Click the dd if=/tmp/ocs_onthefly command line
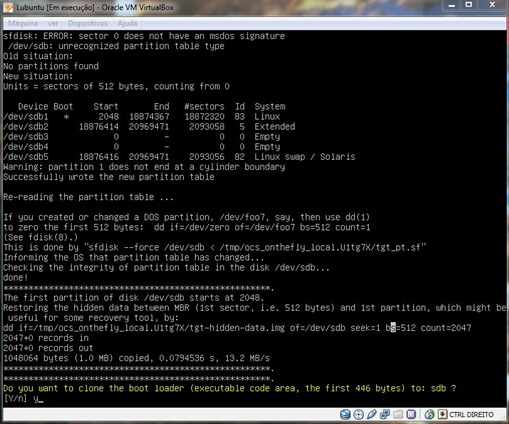The height and width of the screenshot is (424, 509). tap(237, 328)
